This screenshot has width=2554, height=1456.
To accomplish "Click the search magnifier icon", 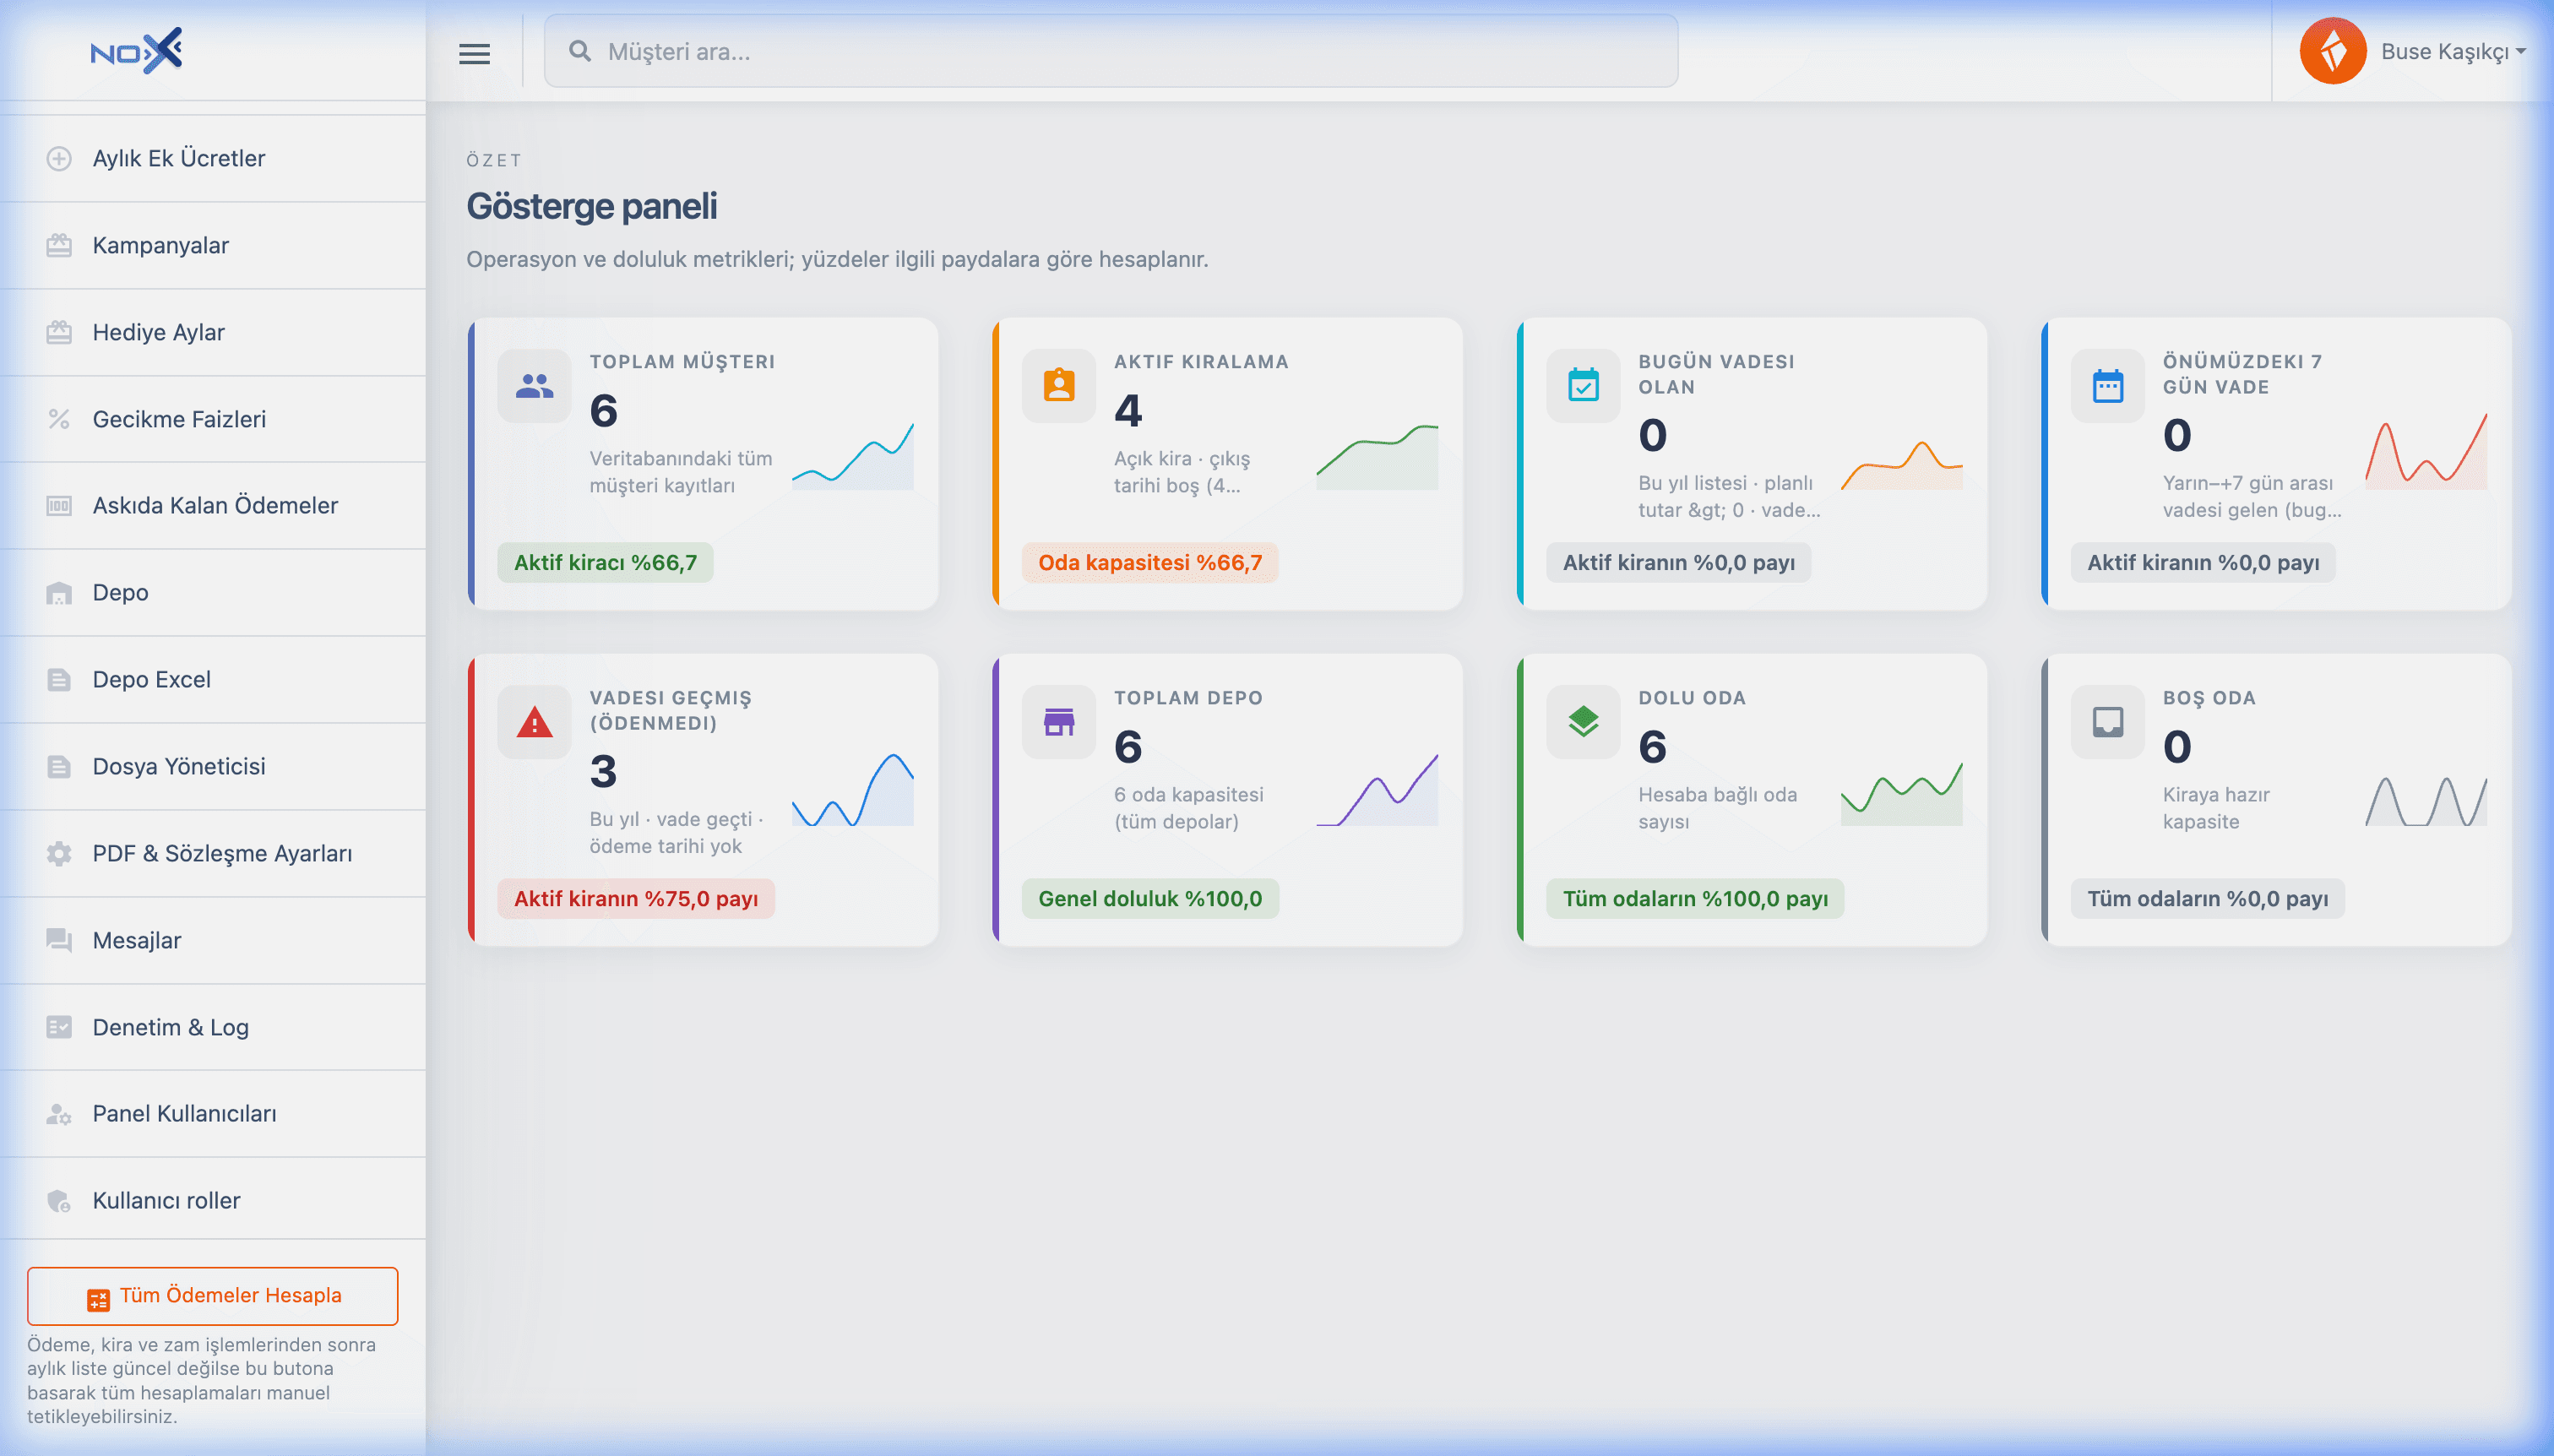I will (580, 51).
